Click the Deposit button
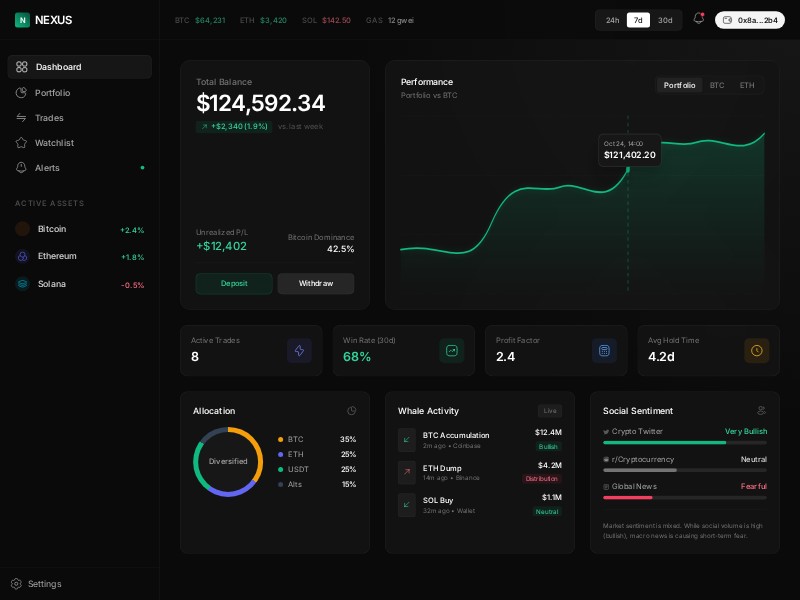 [234, 283]
